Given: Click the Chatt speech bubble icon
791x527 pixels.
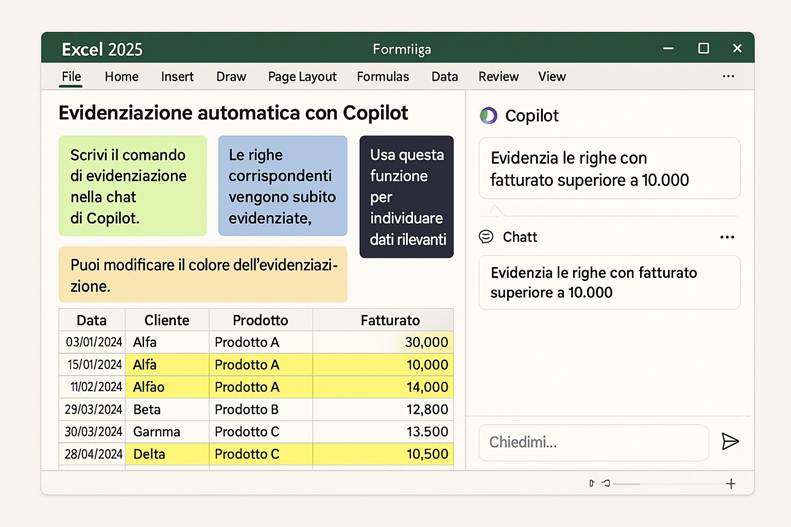Looking at the screenshot, I should pyautogui.click(x=486, y=237).
